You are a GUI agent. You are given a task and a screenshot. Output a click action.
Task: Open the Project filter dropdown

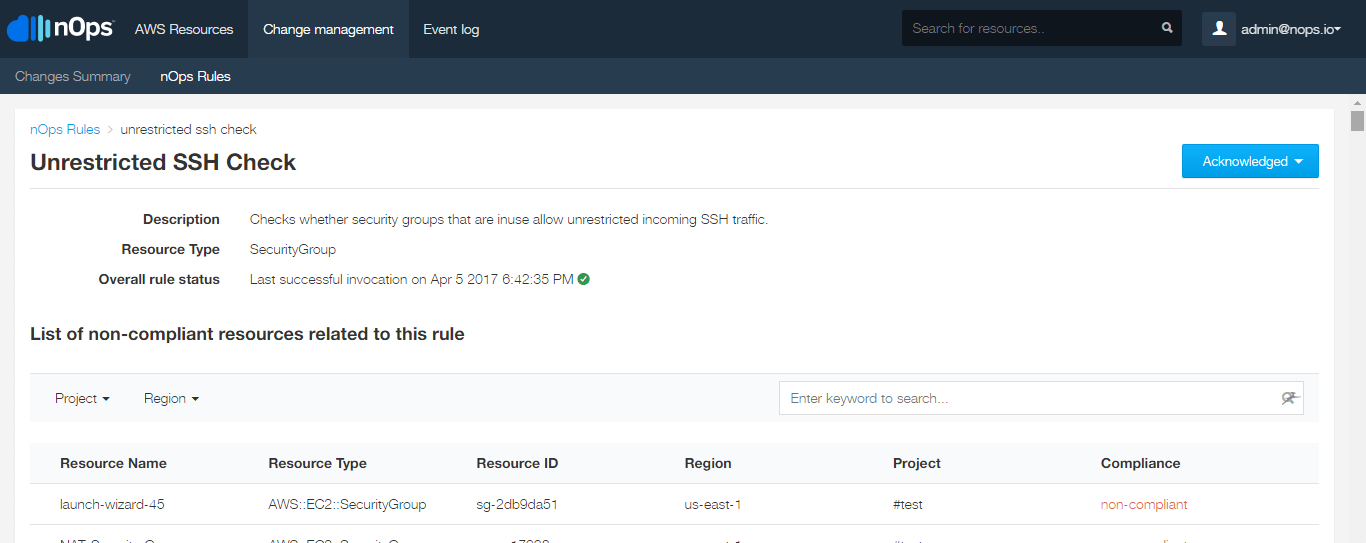click(82, 398)
